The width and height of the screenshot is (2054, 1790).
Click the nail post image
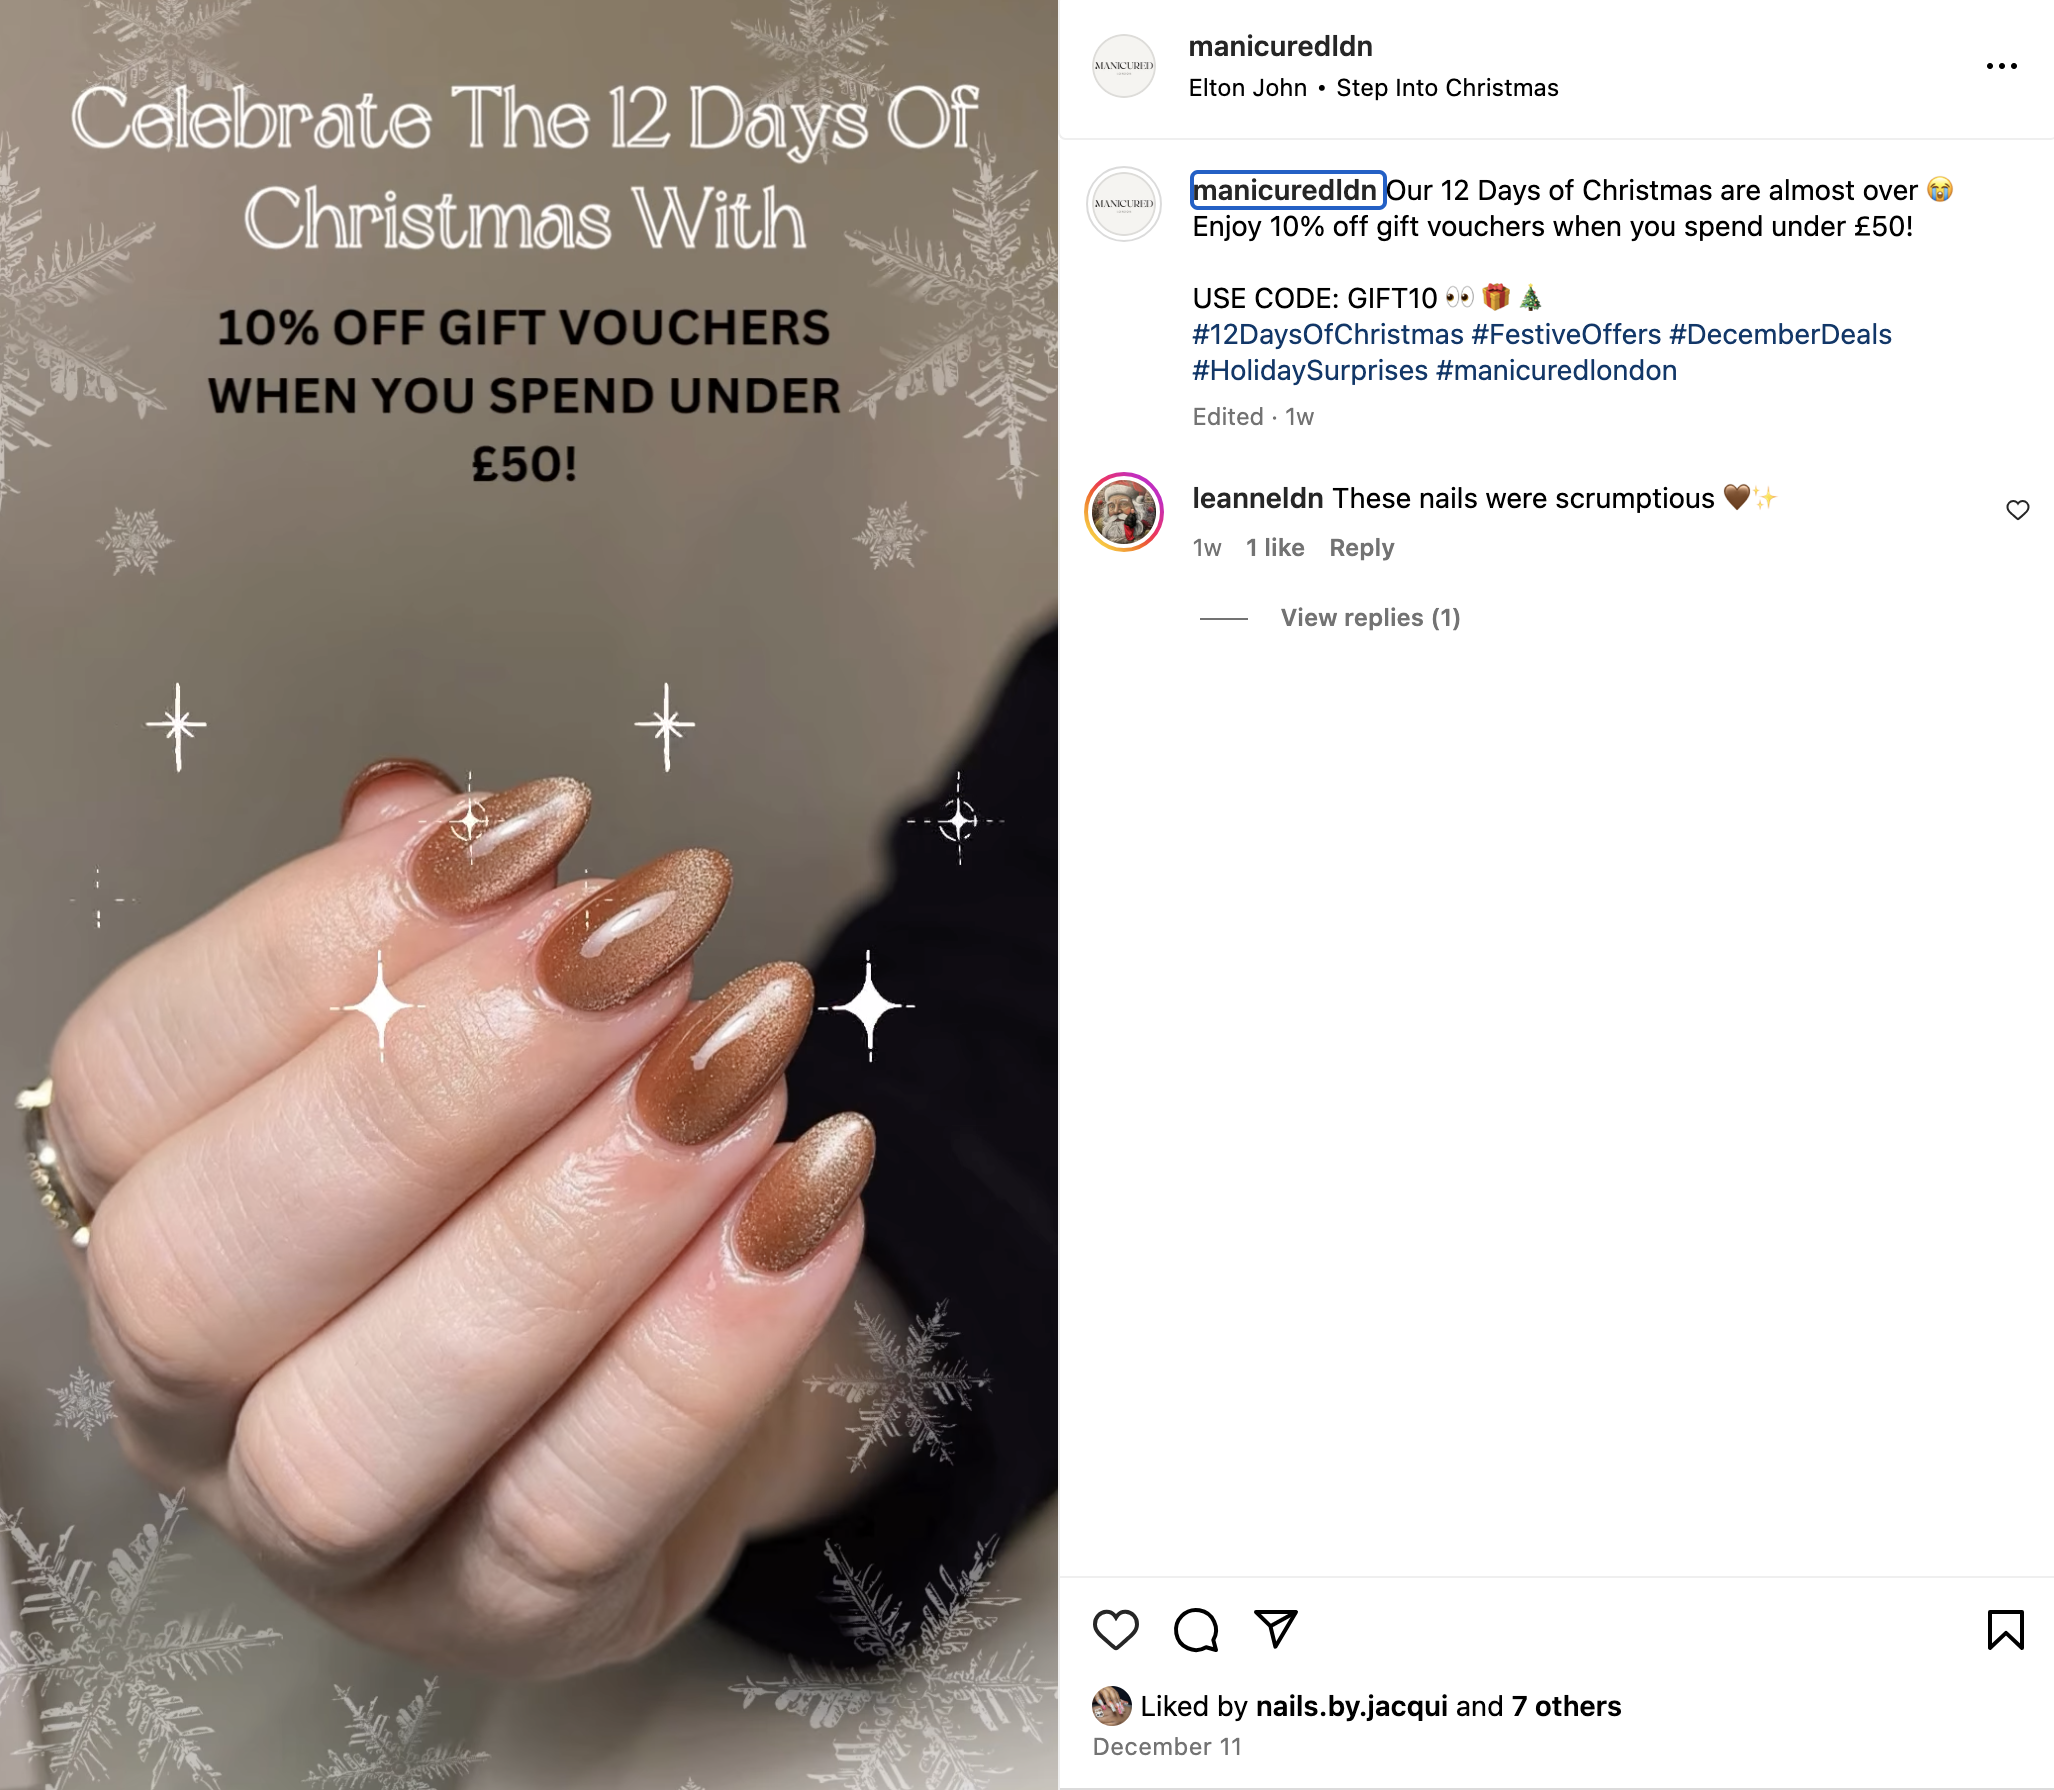[529, 895]
